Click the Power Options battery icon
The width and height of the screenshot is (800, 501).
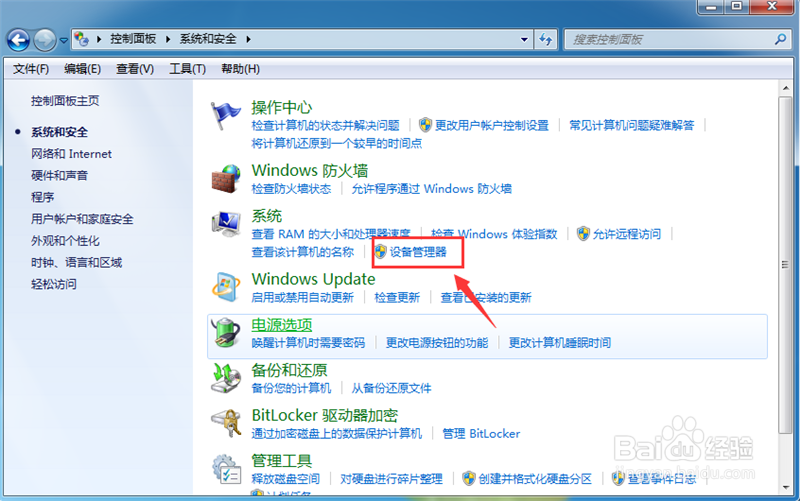pyautogui.click(x=226, y=332)
